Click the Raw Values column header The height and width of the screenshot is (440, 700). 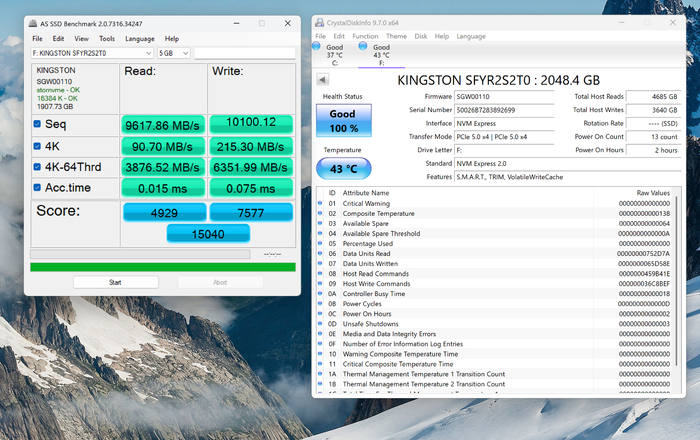click(x=653, y=193)
